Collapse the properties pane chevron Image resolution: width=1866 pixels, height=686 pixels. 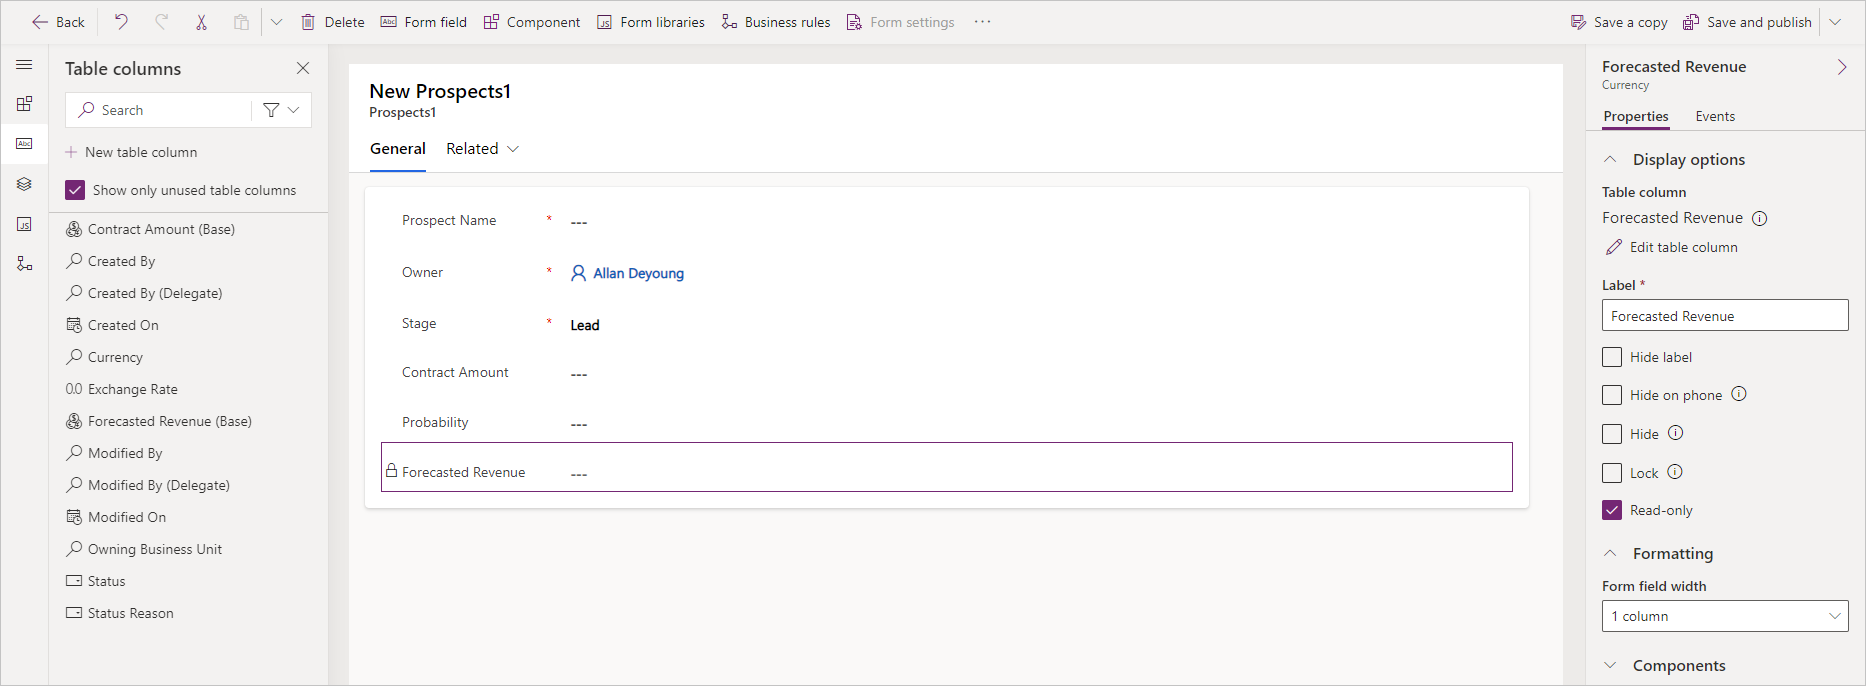coord(1842,67)
